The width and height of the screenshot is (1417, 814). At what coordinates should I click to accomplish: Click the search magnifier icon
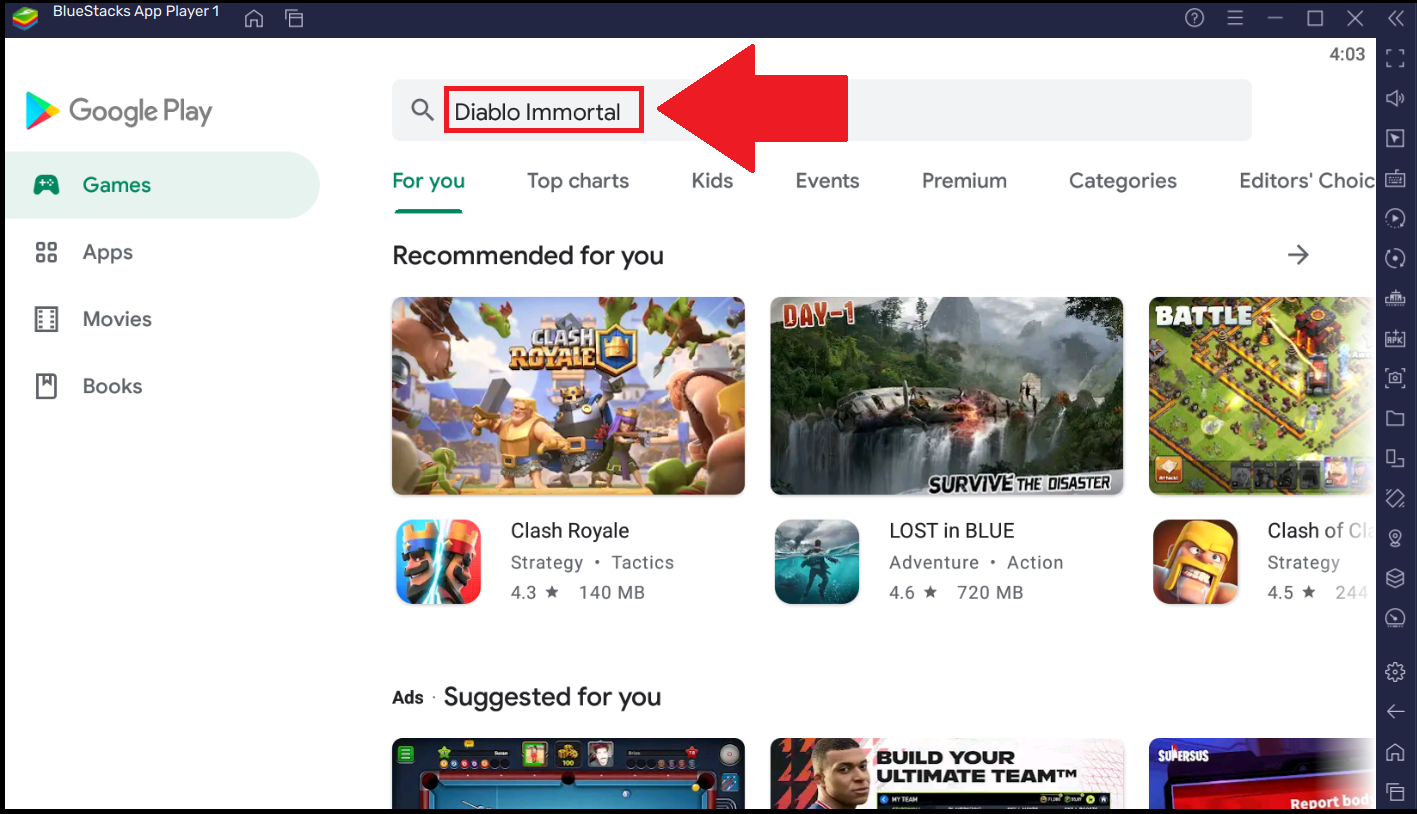(423, 110)
